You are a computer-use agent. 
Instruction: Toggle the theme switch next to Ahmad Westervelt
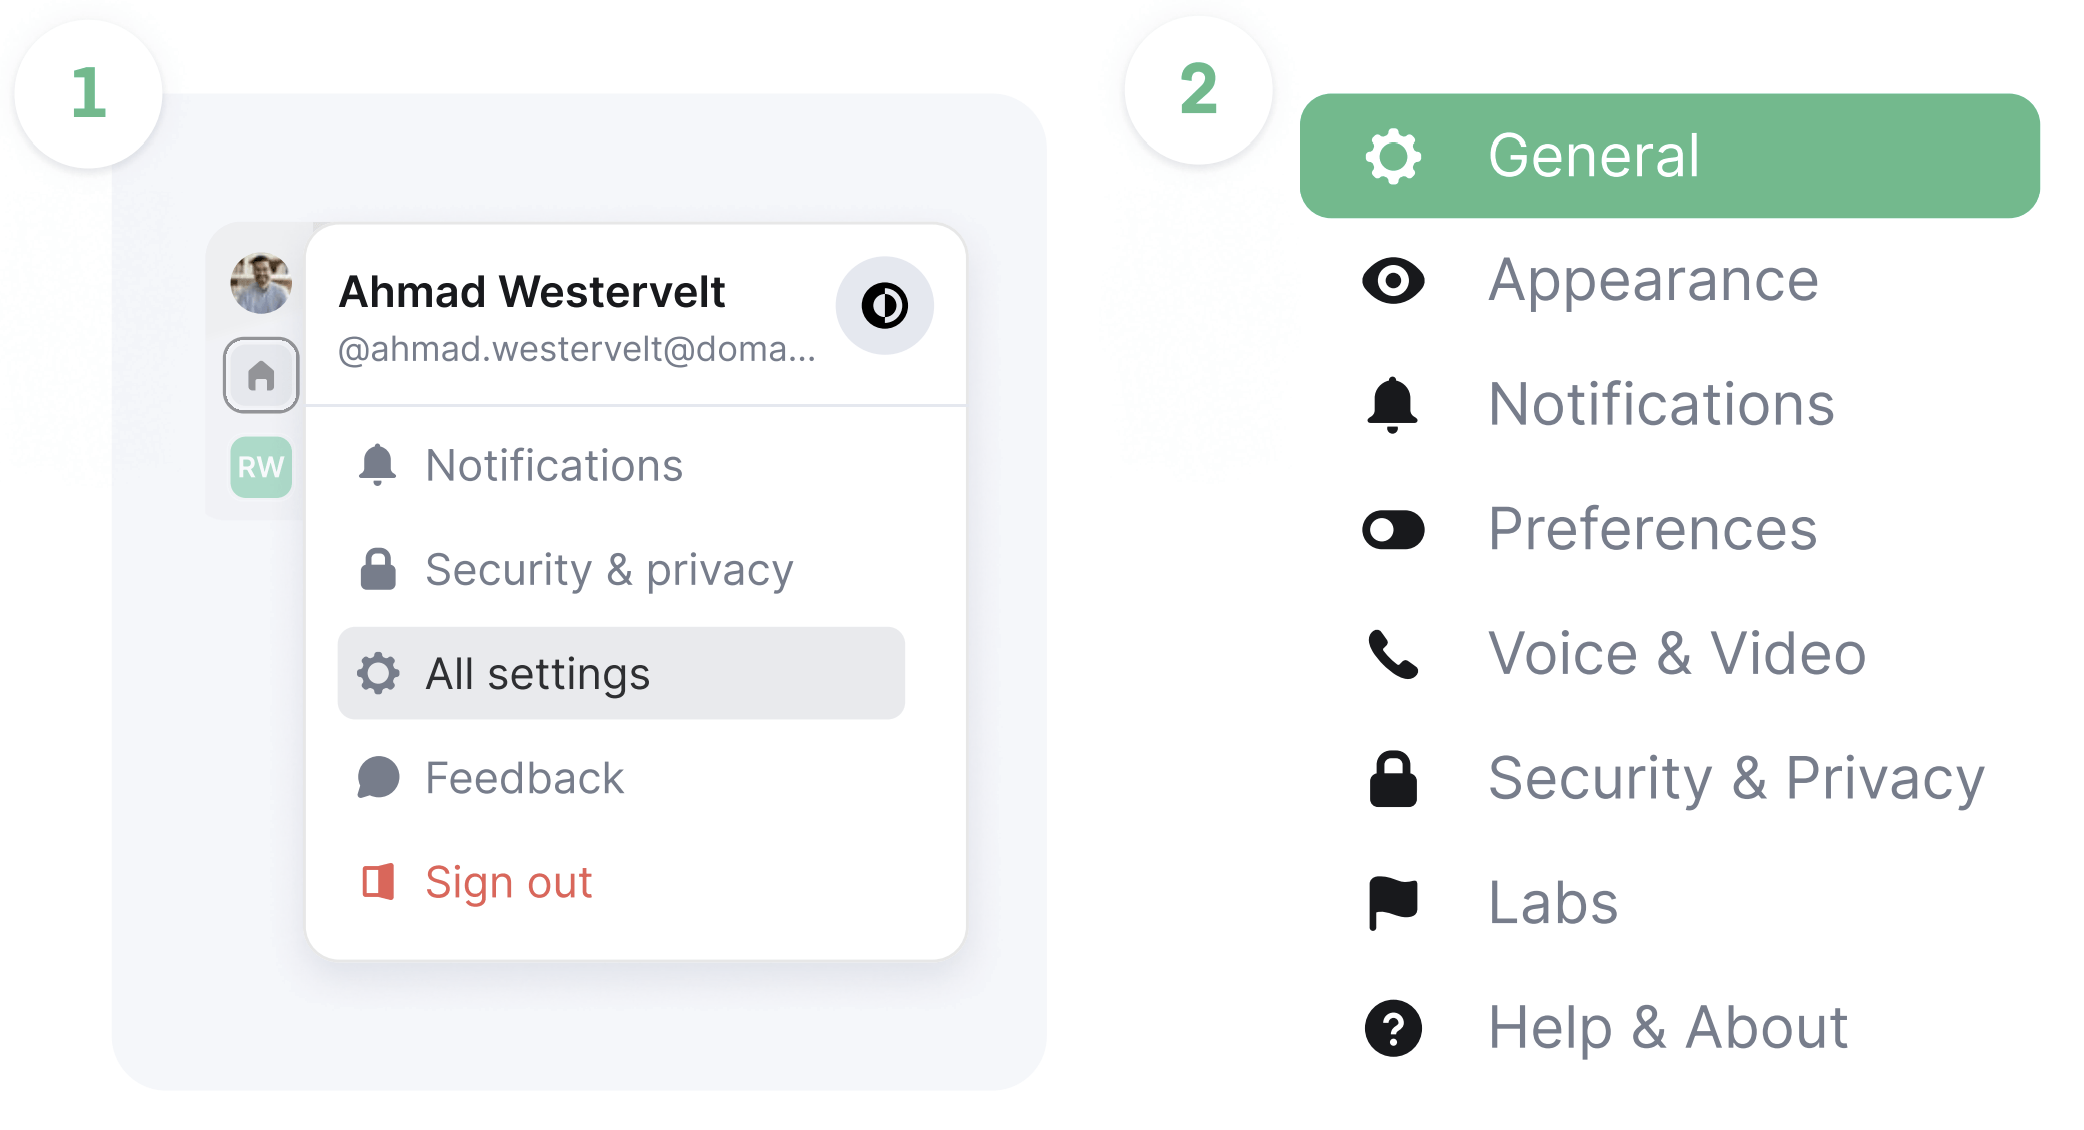point(885,306)
